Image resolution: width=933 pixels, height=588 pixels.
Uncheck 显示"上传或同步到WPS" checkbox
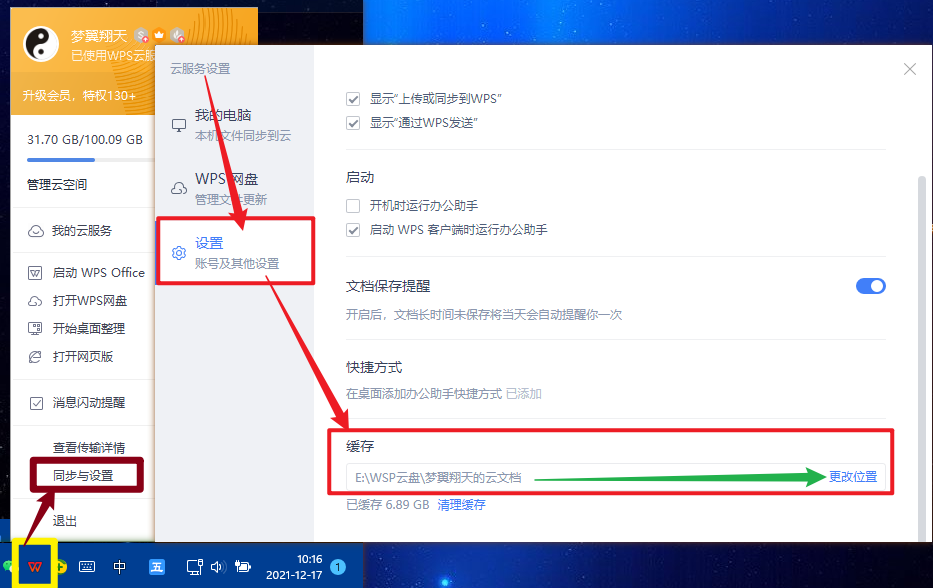tap(353, 99)
